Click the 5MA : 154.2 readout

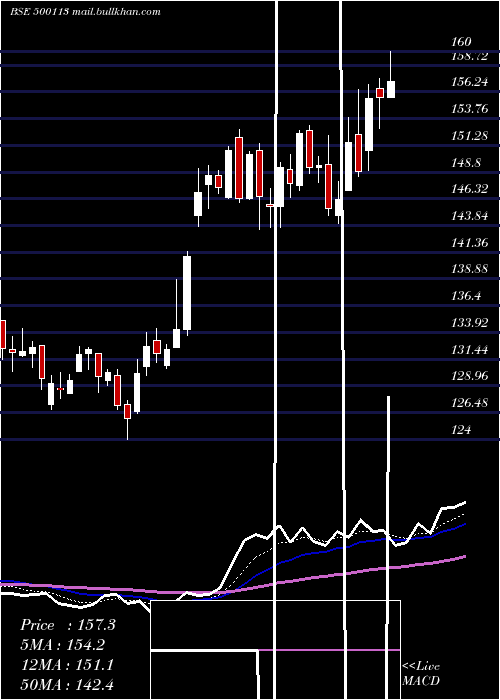point(62,645)
